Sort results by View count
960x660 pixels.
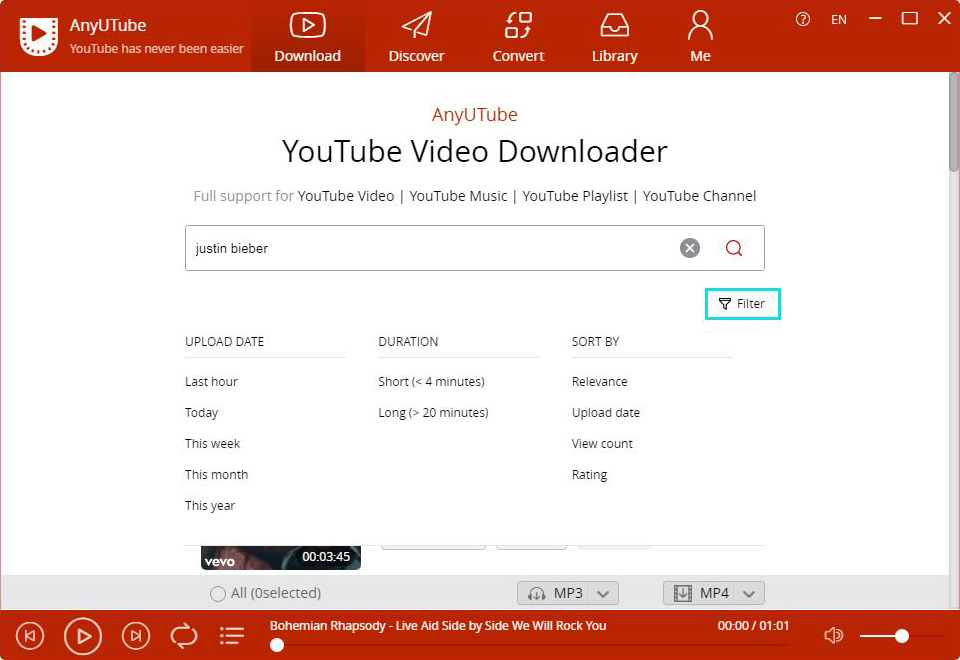tap(602, 443)
